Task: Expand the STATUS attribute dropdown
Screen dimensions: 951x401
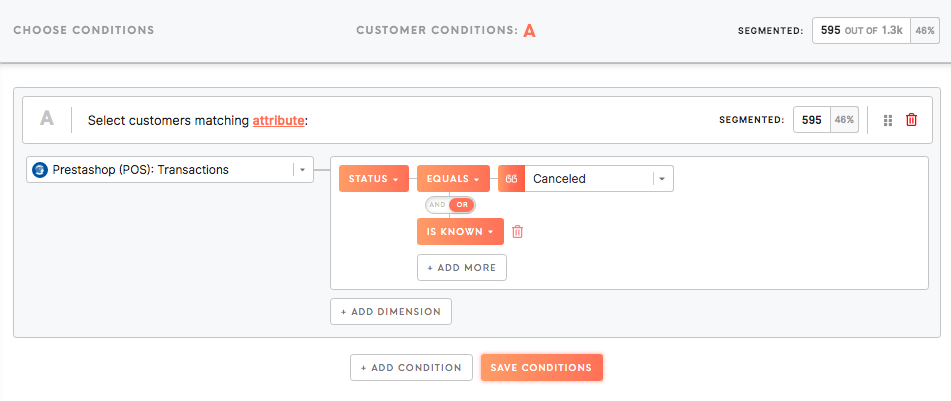Action: point(374,179)
